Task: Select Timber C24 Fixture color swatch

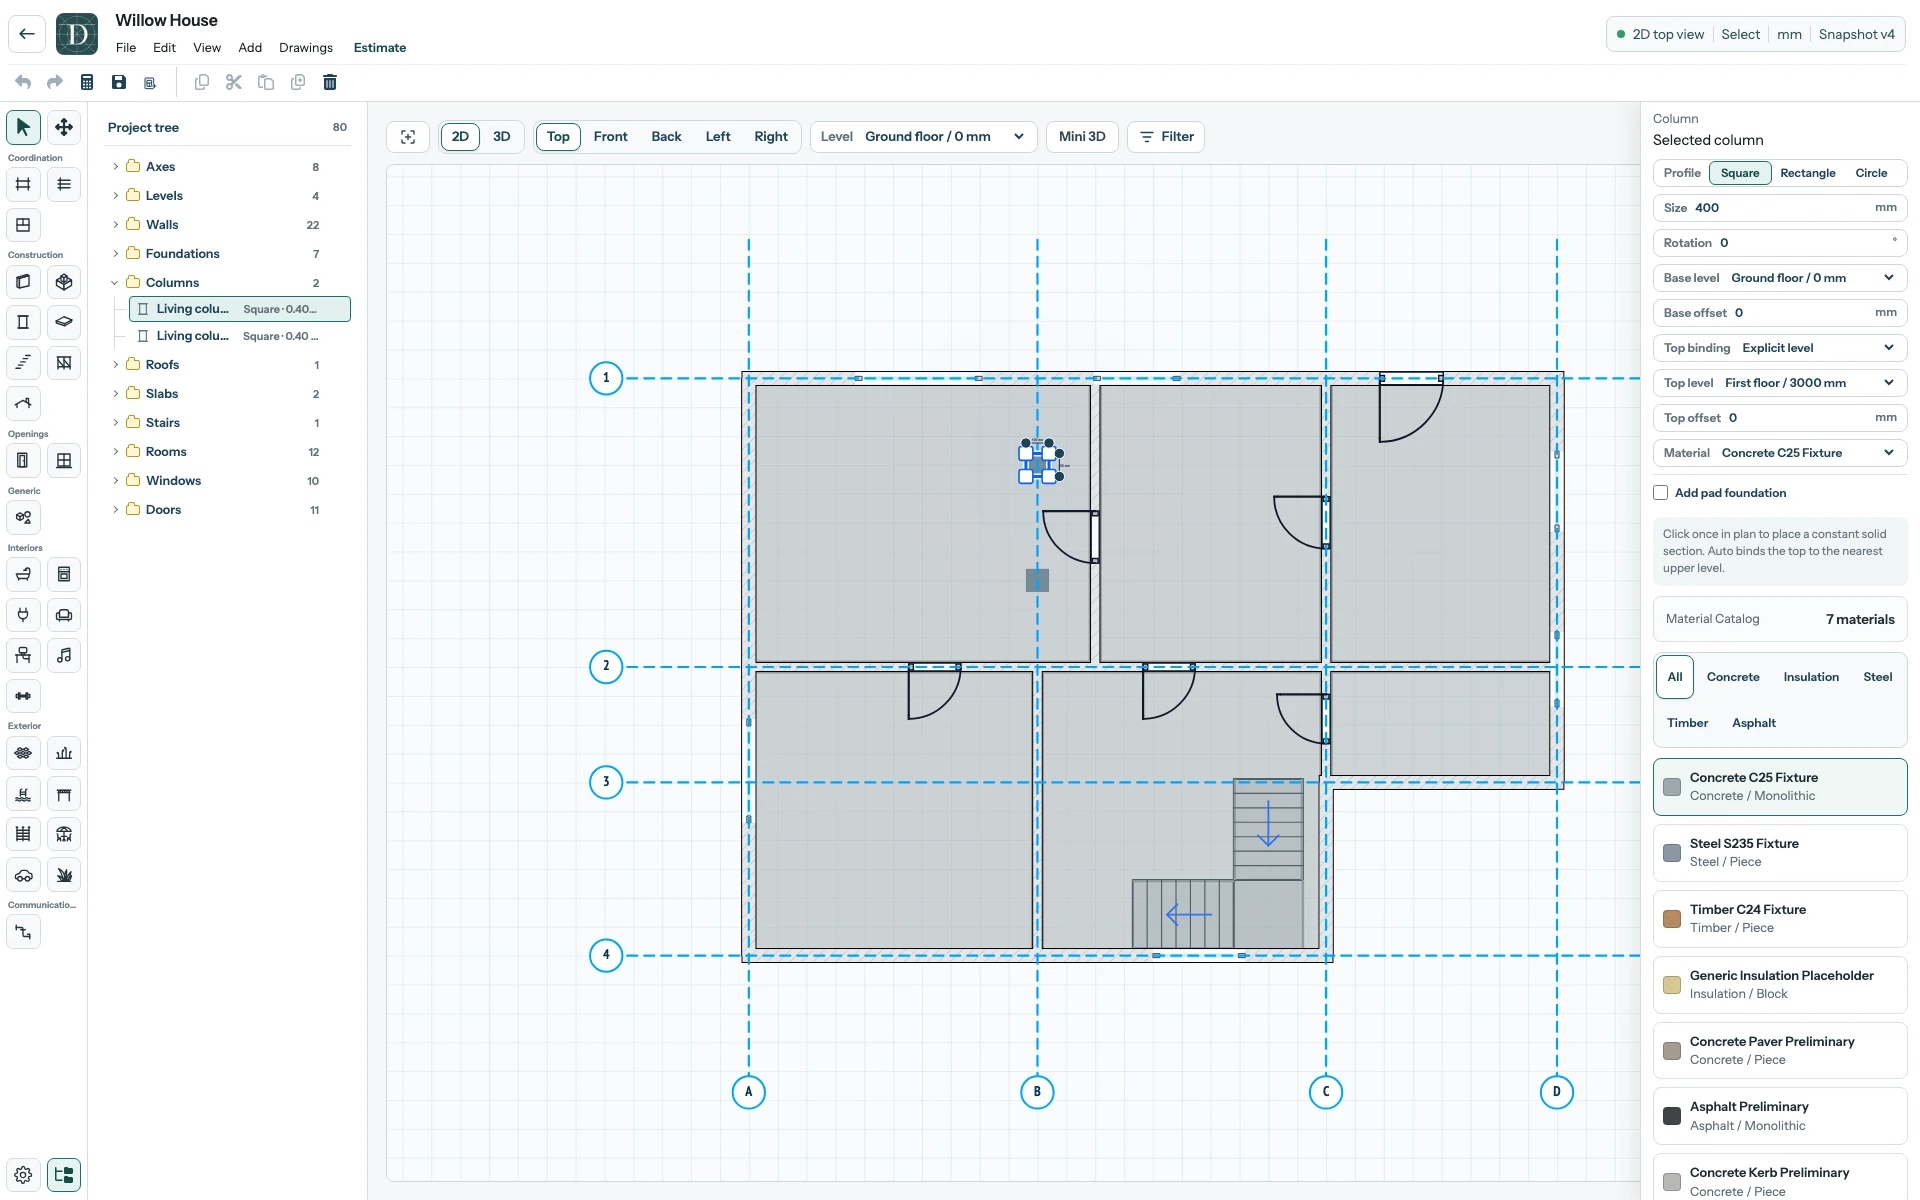Action: coord(1672,919)
